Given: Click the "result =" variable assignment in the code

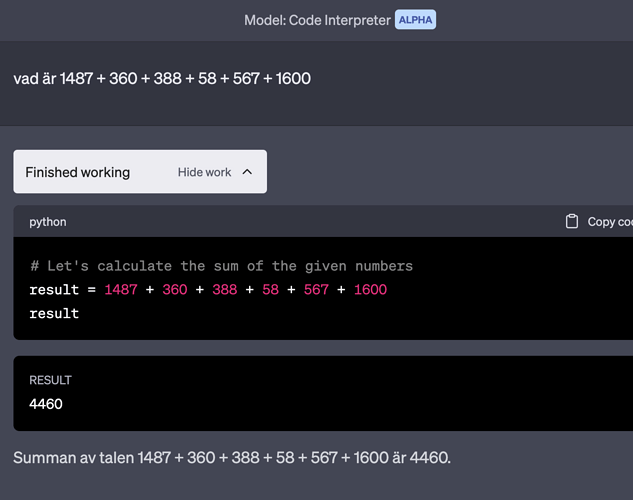Looking at the screenshot, I should (x=62, y=290).
